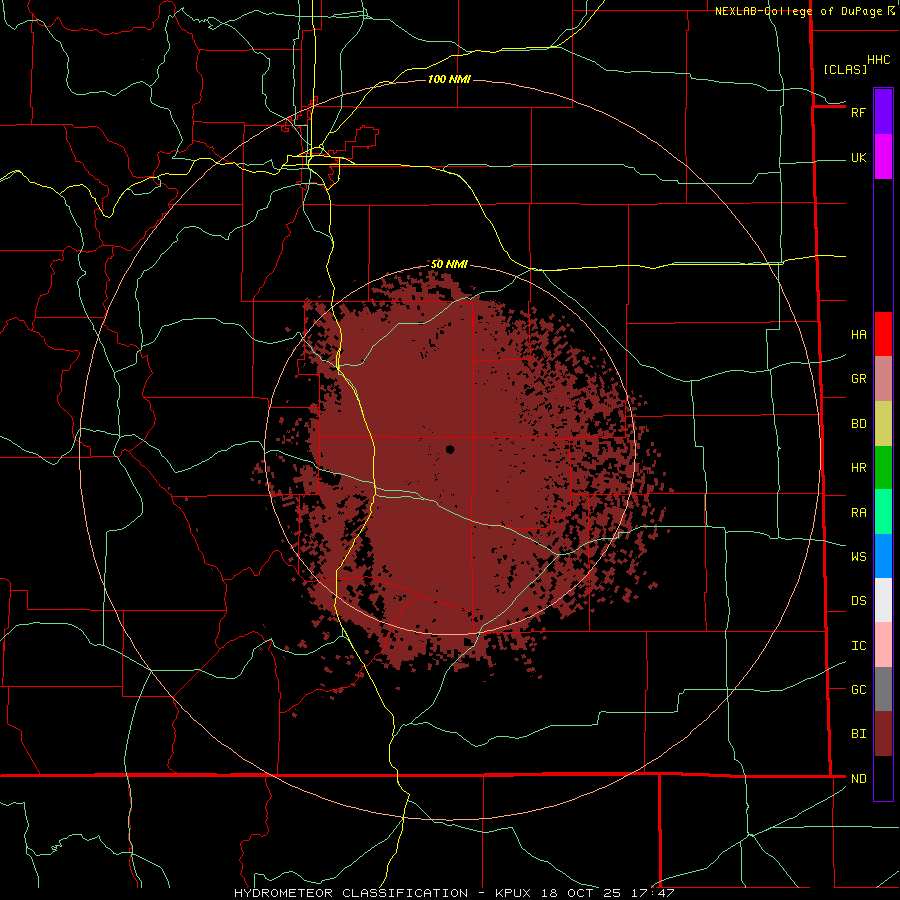
Task: Click the Hydrometeor Classification KPUX title text
Action: click(x=453, y=893)
